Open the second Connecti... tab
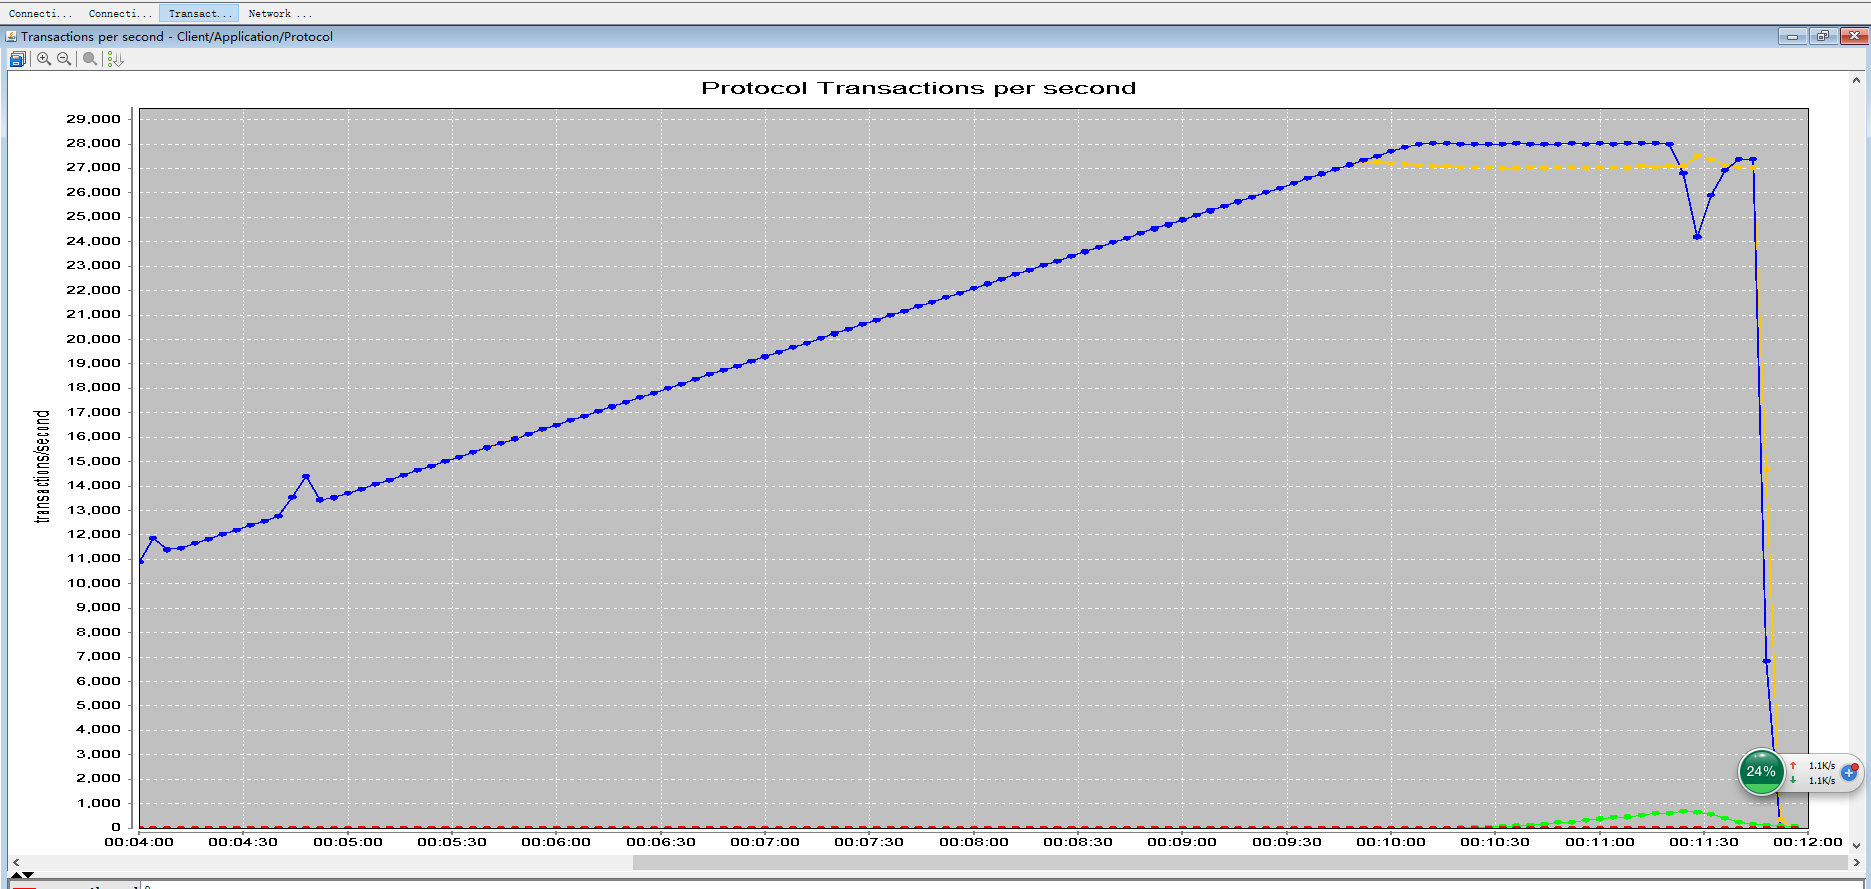The height and width of the screenshot is (889, 1871). pyautogui.click(x=120, y=13)
